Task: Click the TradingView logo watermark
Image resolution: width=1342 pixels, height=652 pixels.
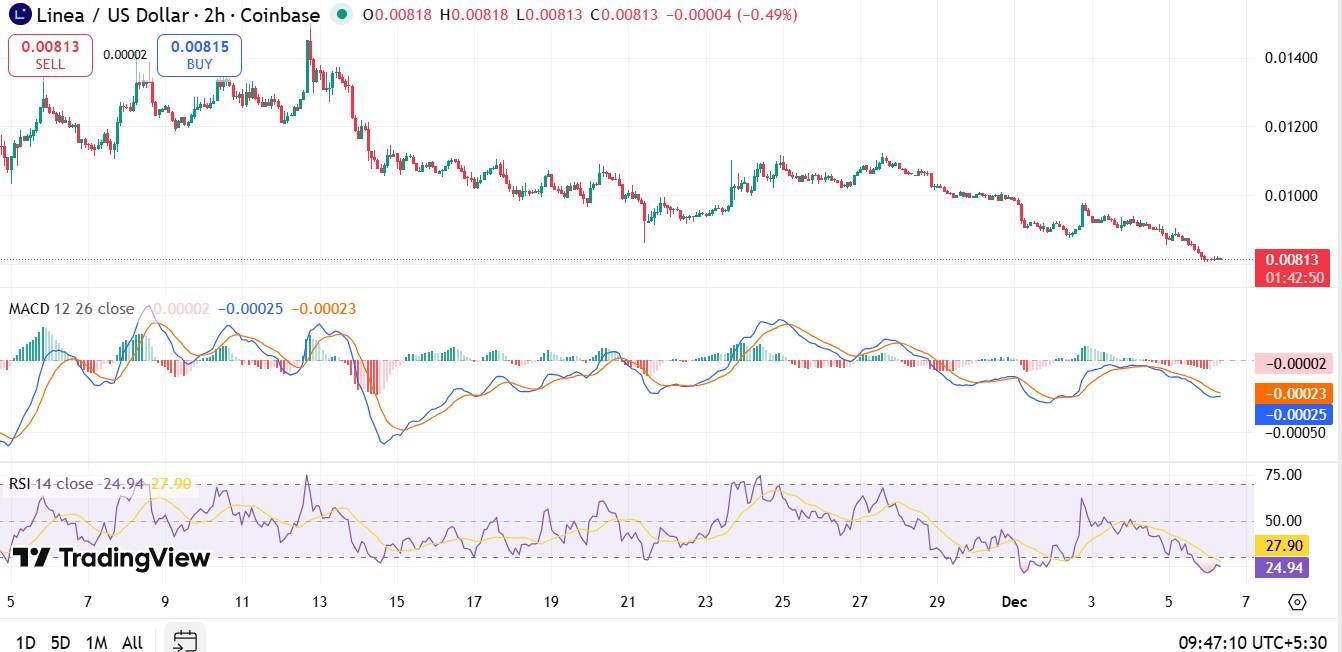Action: point(110,558)
